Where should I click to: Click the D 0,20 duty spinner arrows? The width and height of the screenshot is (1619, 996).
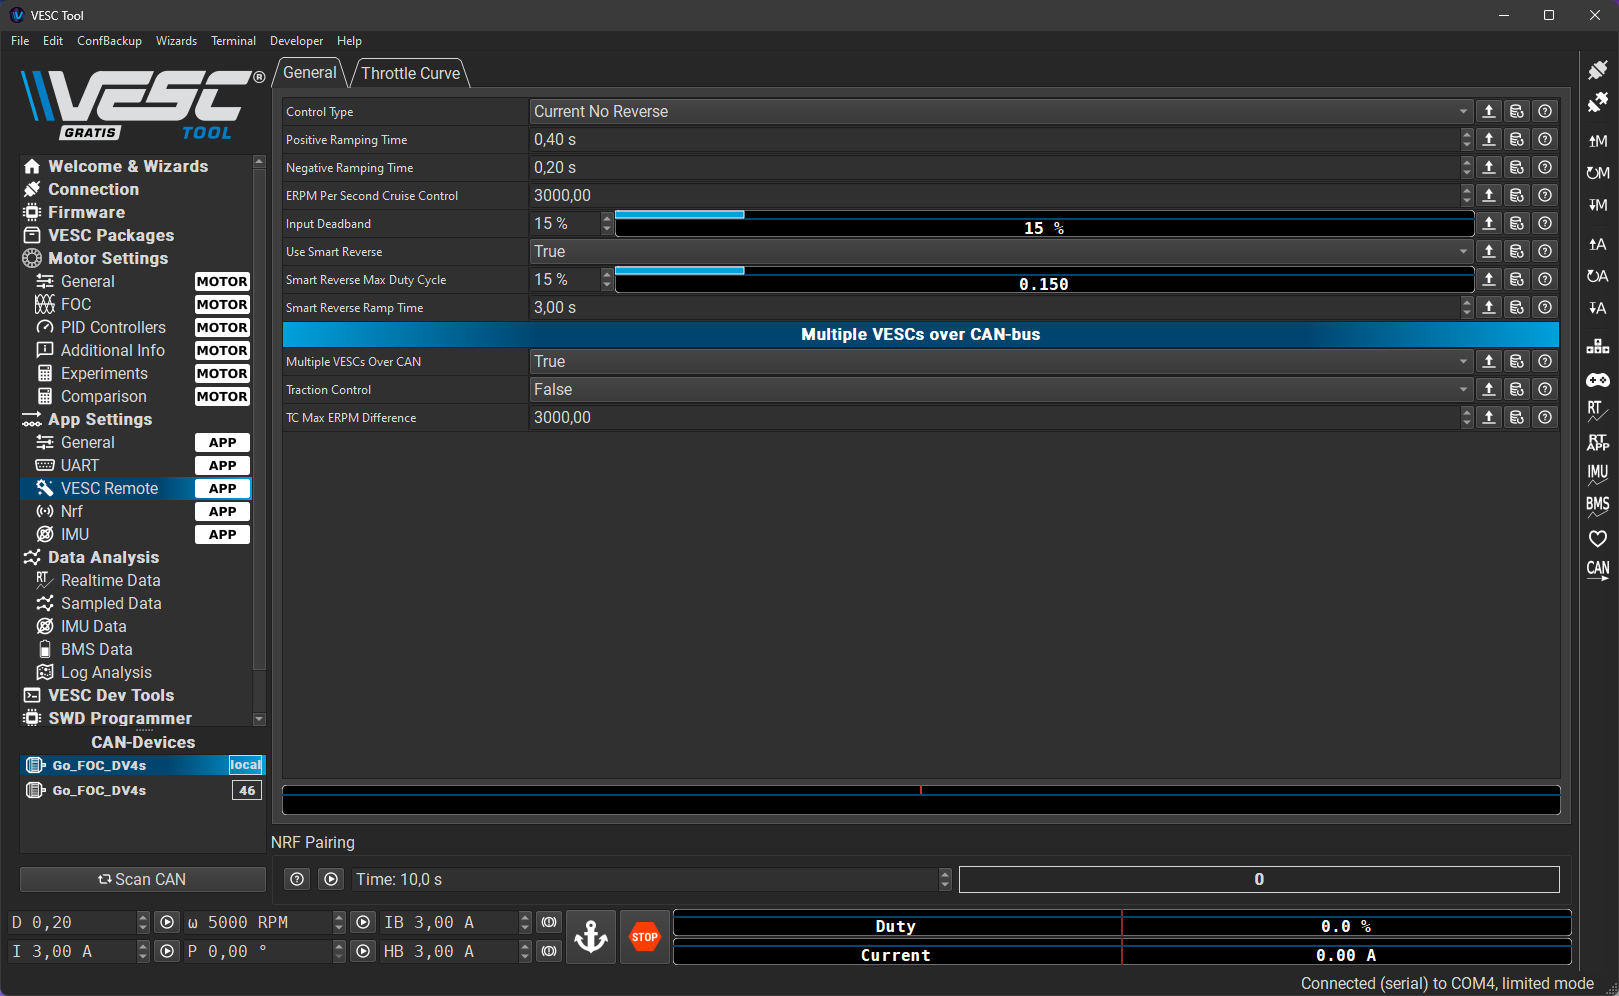(143, 922)
